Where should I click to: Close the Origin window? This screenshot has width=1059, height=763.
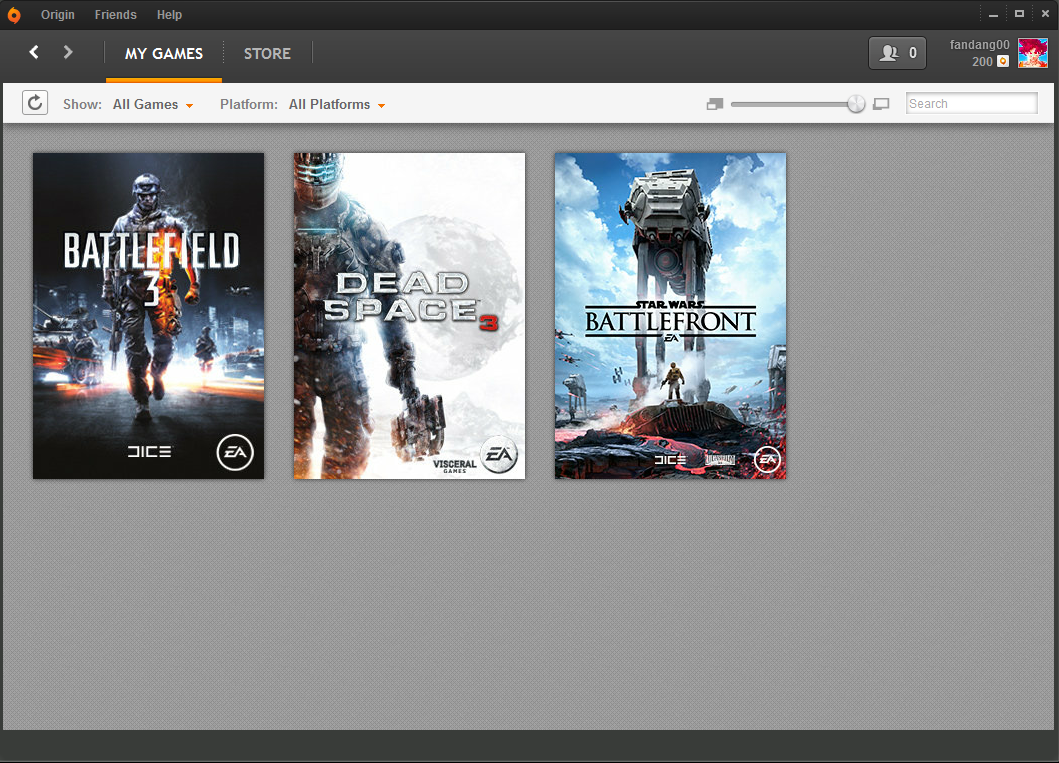(x=1045, y=14)
